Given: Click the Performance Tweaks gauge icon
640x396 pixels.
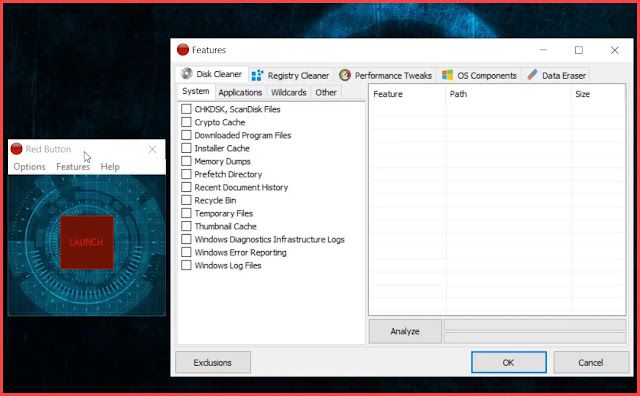Looking at the screenshot, I should (x=345, y=75).
